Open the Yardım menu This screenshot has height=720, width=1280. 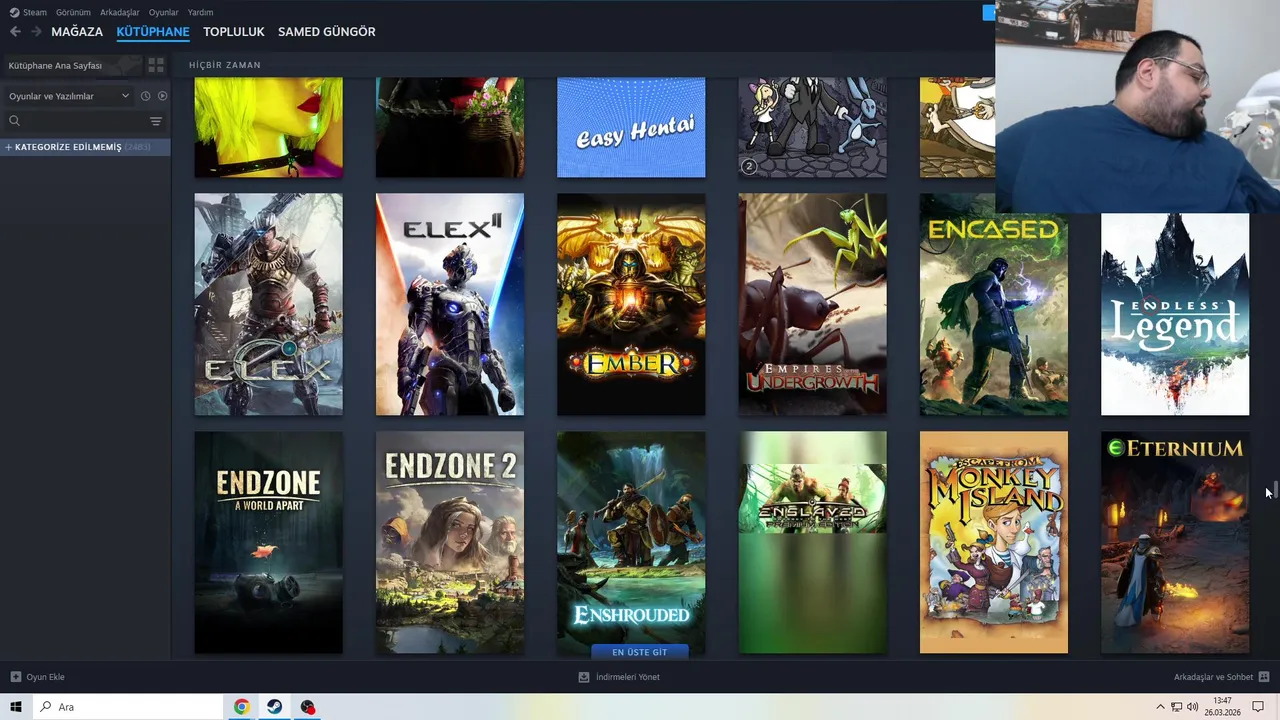click(x=200, y=12)
